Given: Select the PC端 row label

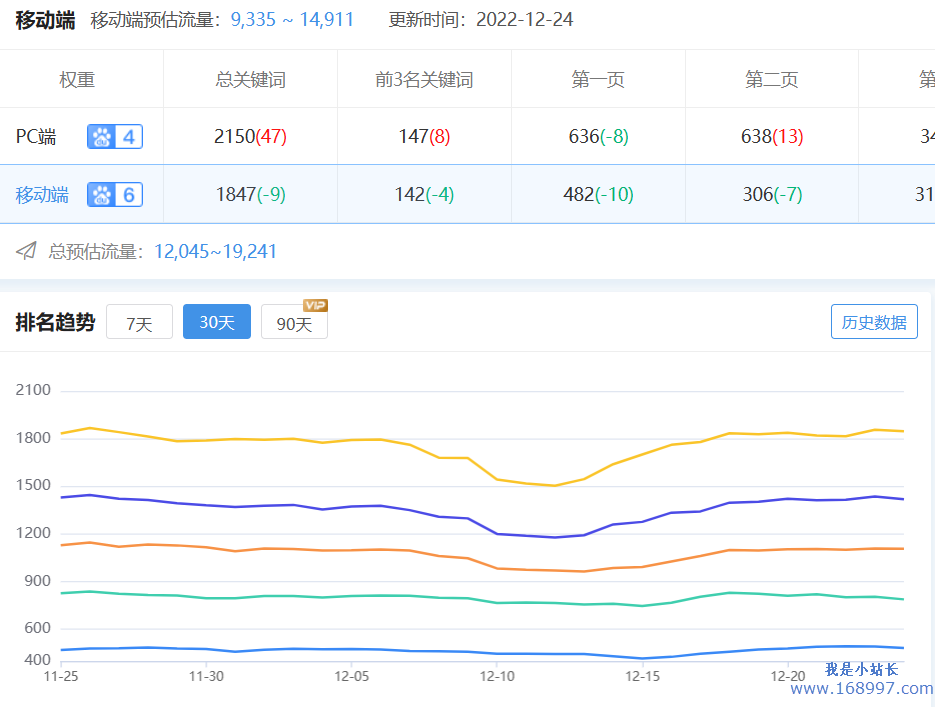Looking at the screenshot, I should point(36,137).
